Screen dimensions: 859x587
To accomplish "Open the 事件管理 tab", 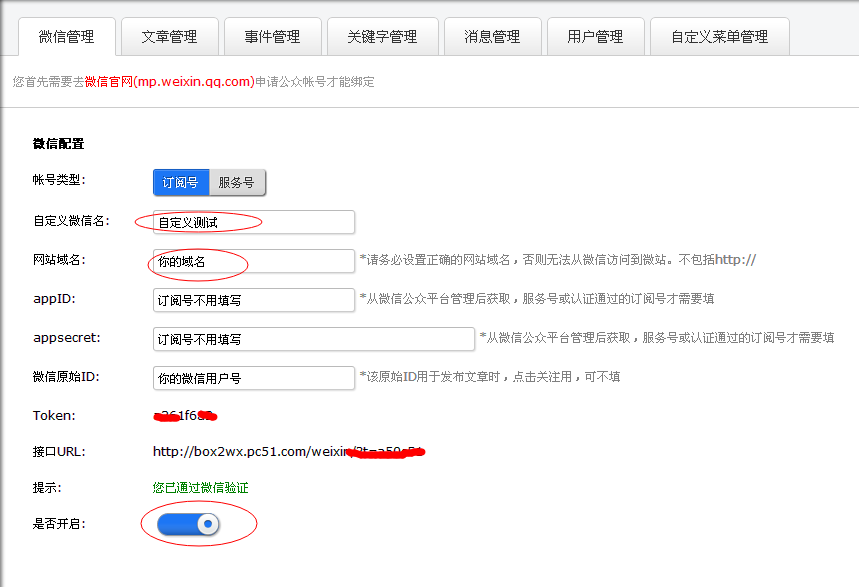I will click(273, 37).
